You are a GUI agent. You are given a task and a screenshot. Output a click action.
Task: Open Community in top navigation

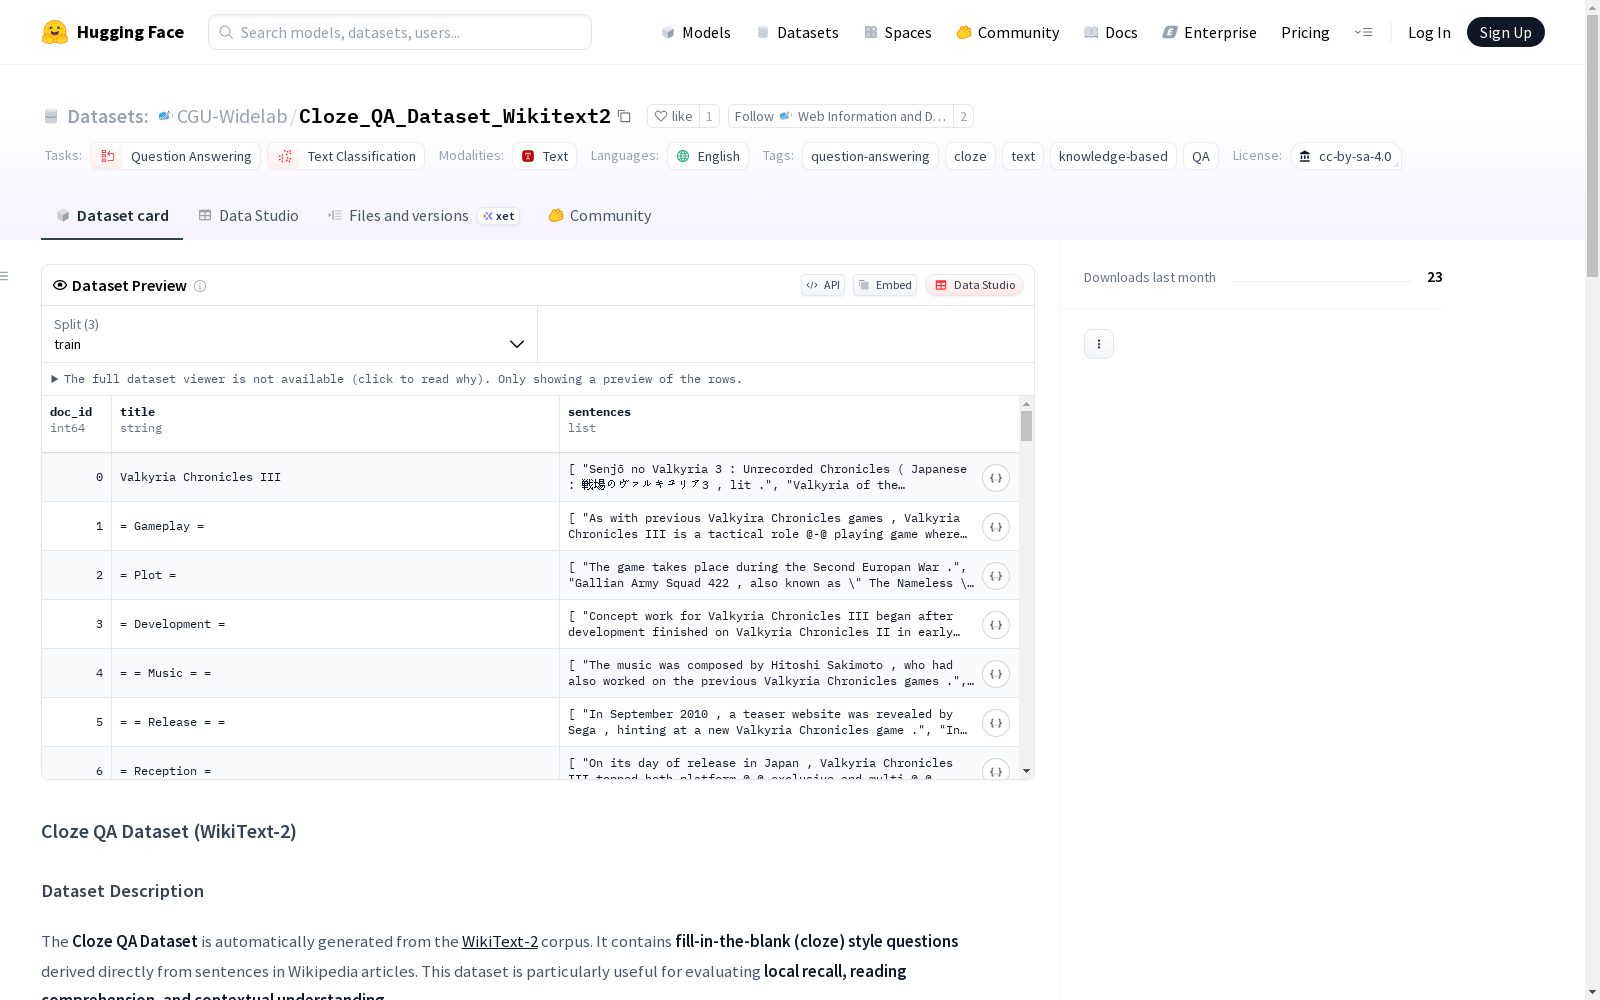click(1008, 32)
